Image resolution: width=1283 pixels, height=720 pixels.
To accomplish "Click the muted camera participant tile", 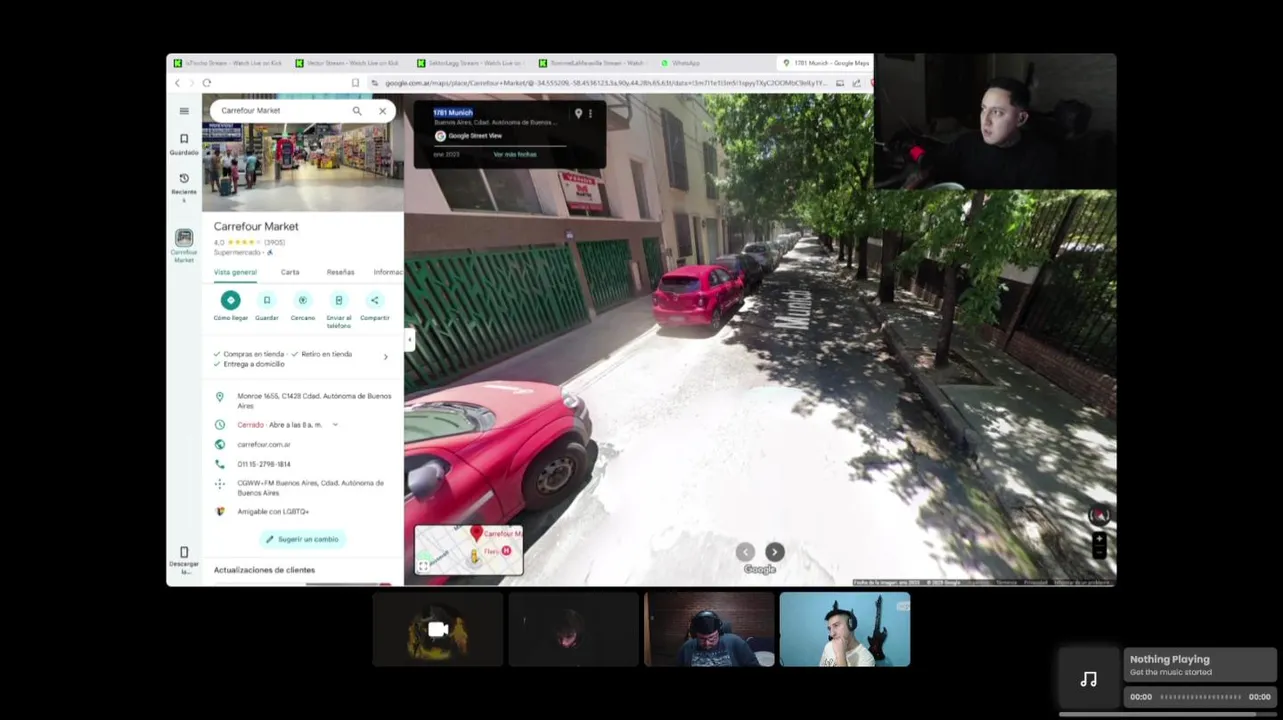I will pyautogui.click(x=438, y=629).
